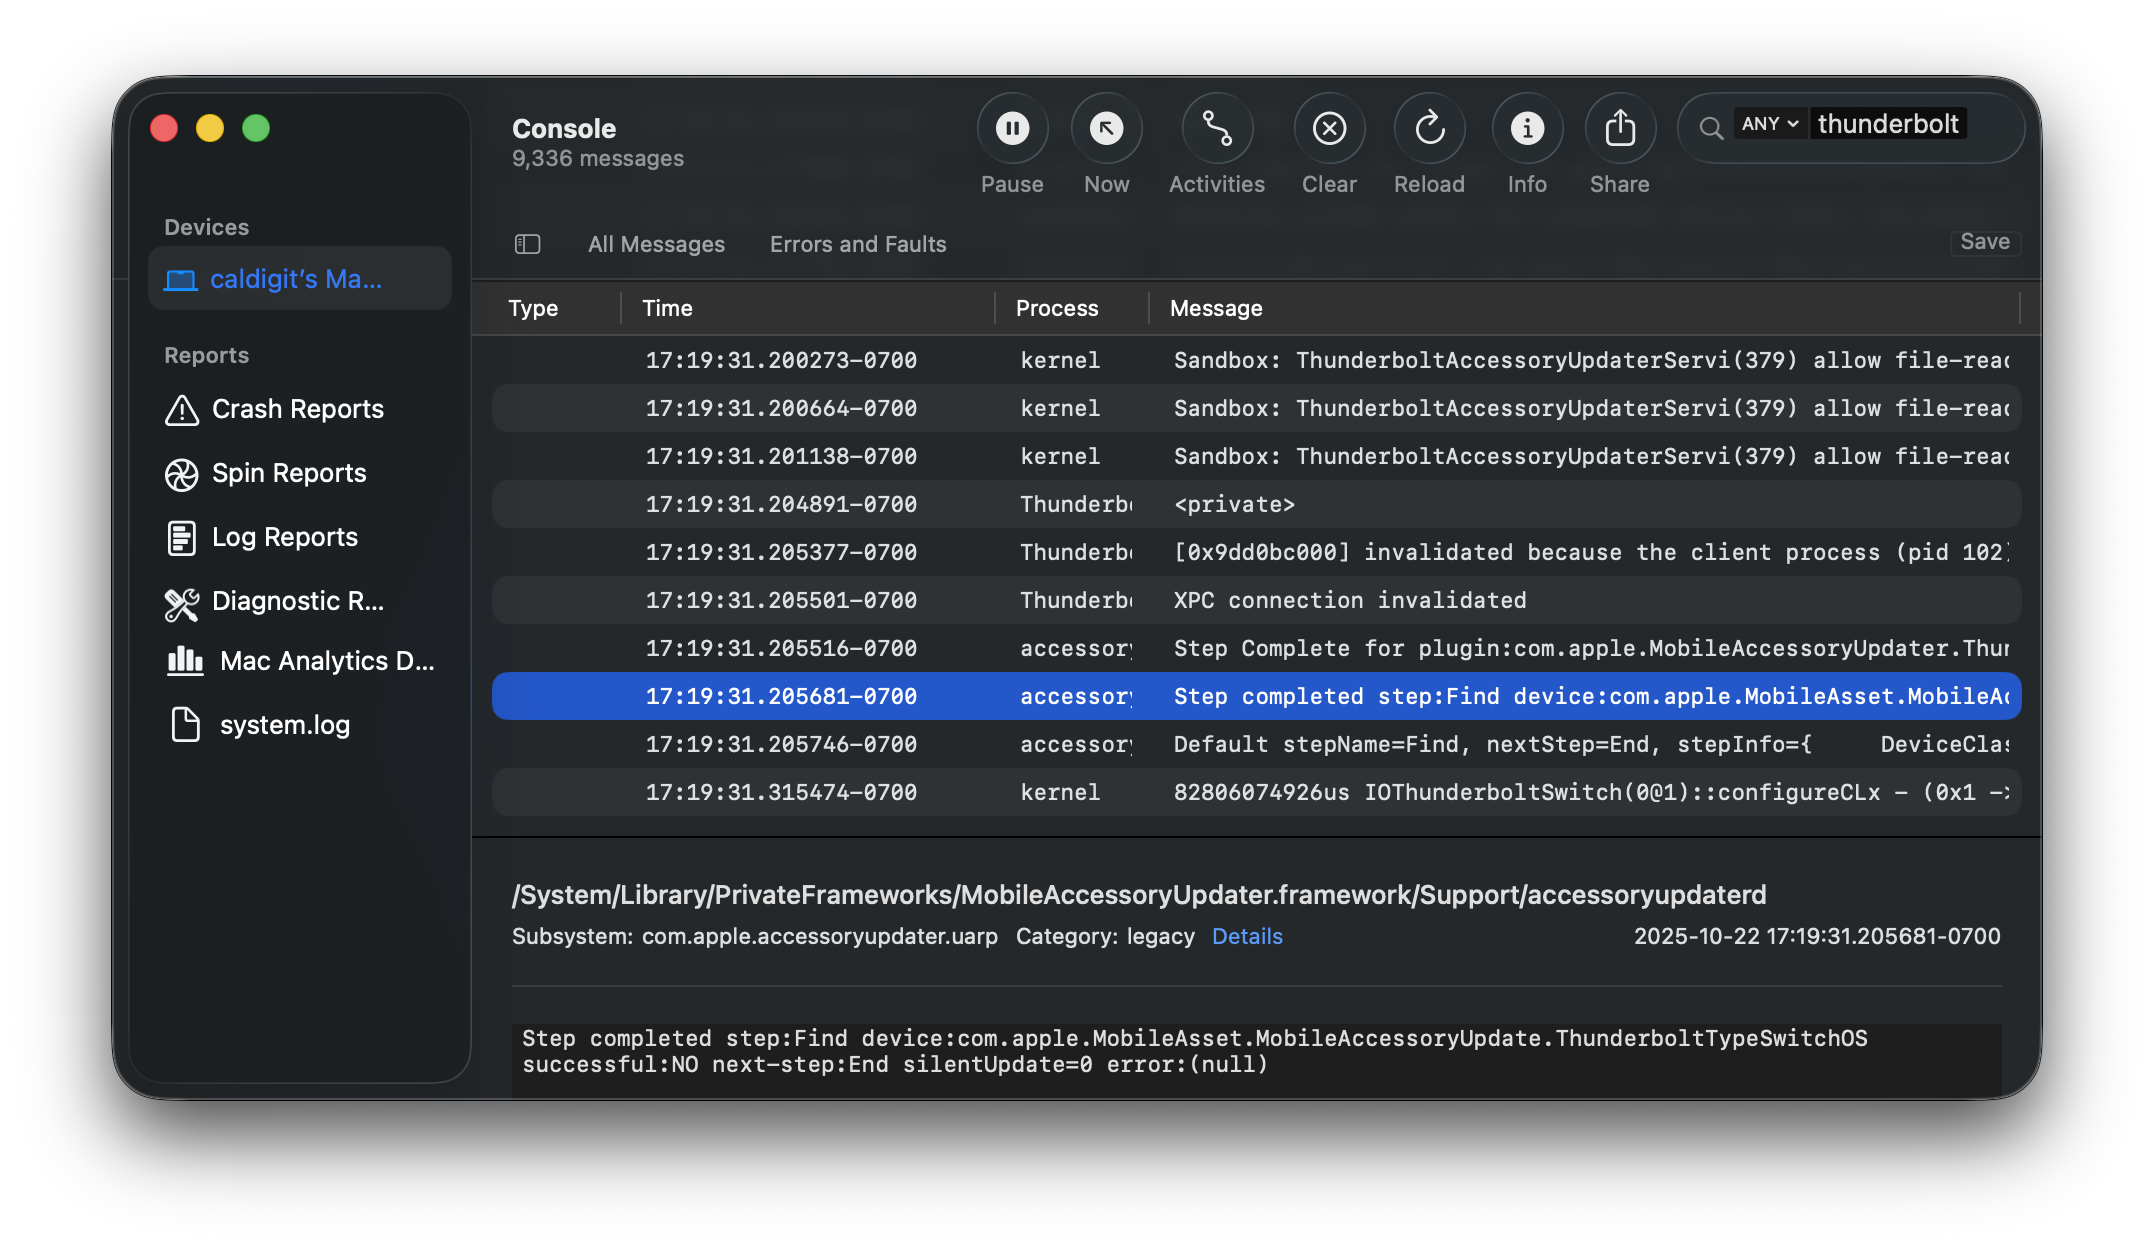This screenshot has height=1248, width=2154.
Task: Clear the thunderbolt search term in the field
Action: coord(1888,123)
